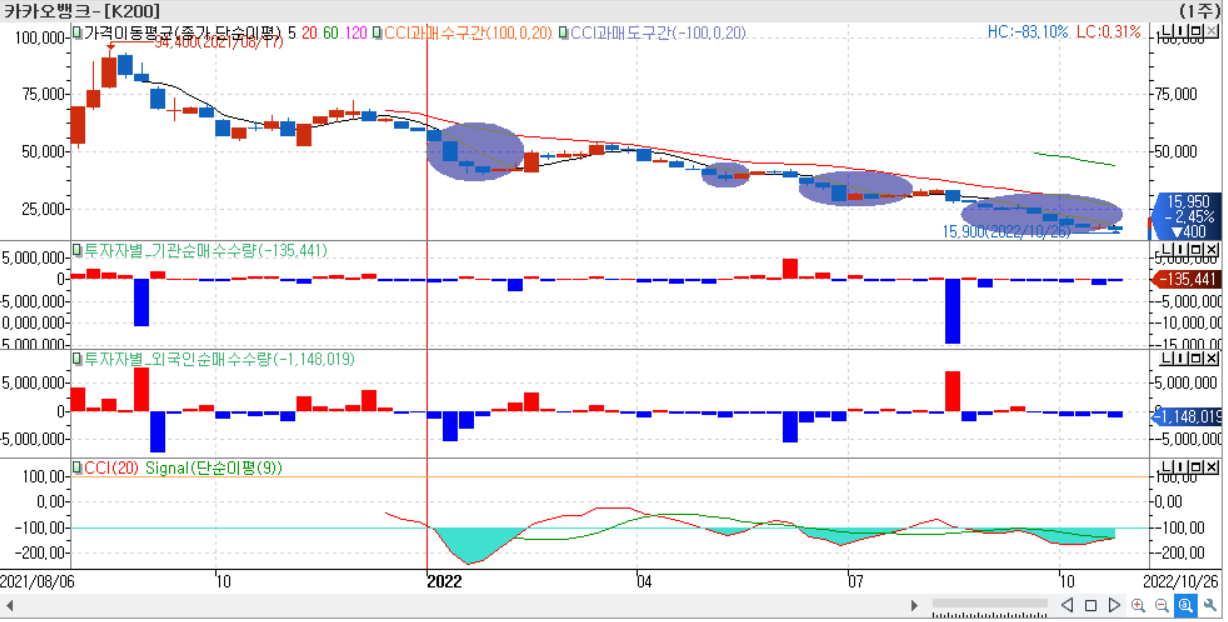Image resolution: width=1228 pixels, height=622 pixels.
Task: Click the (1주) period label
Action: click(x=1199, y=10)
